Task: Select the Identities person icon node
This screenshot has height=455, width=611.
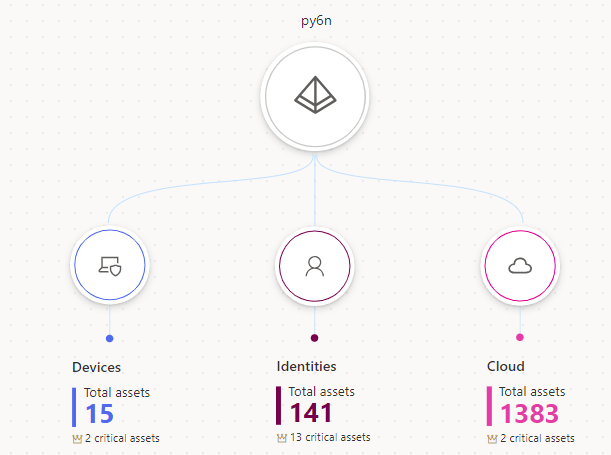Action: tap(314, 265)
